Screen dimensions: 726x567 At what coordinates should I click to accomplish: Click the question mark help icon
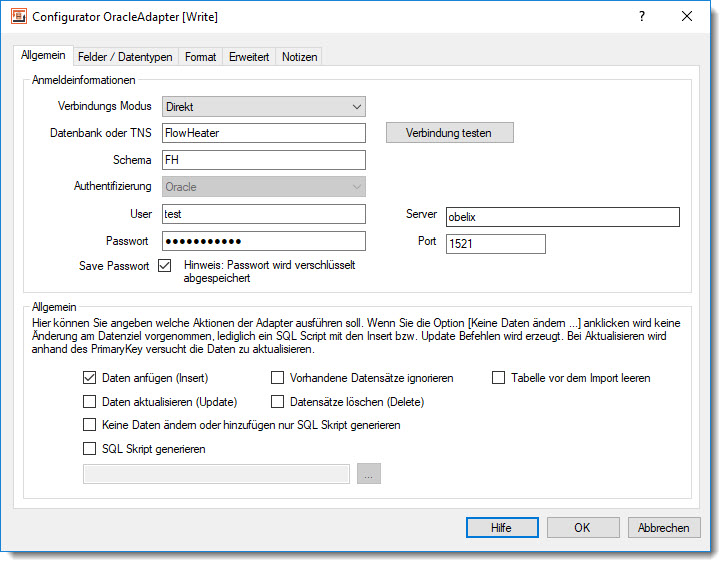click(x=642, y=16)
